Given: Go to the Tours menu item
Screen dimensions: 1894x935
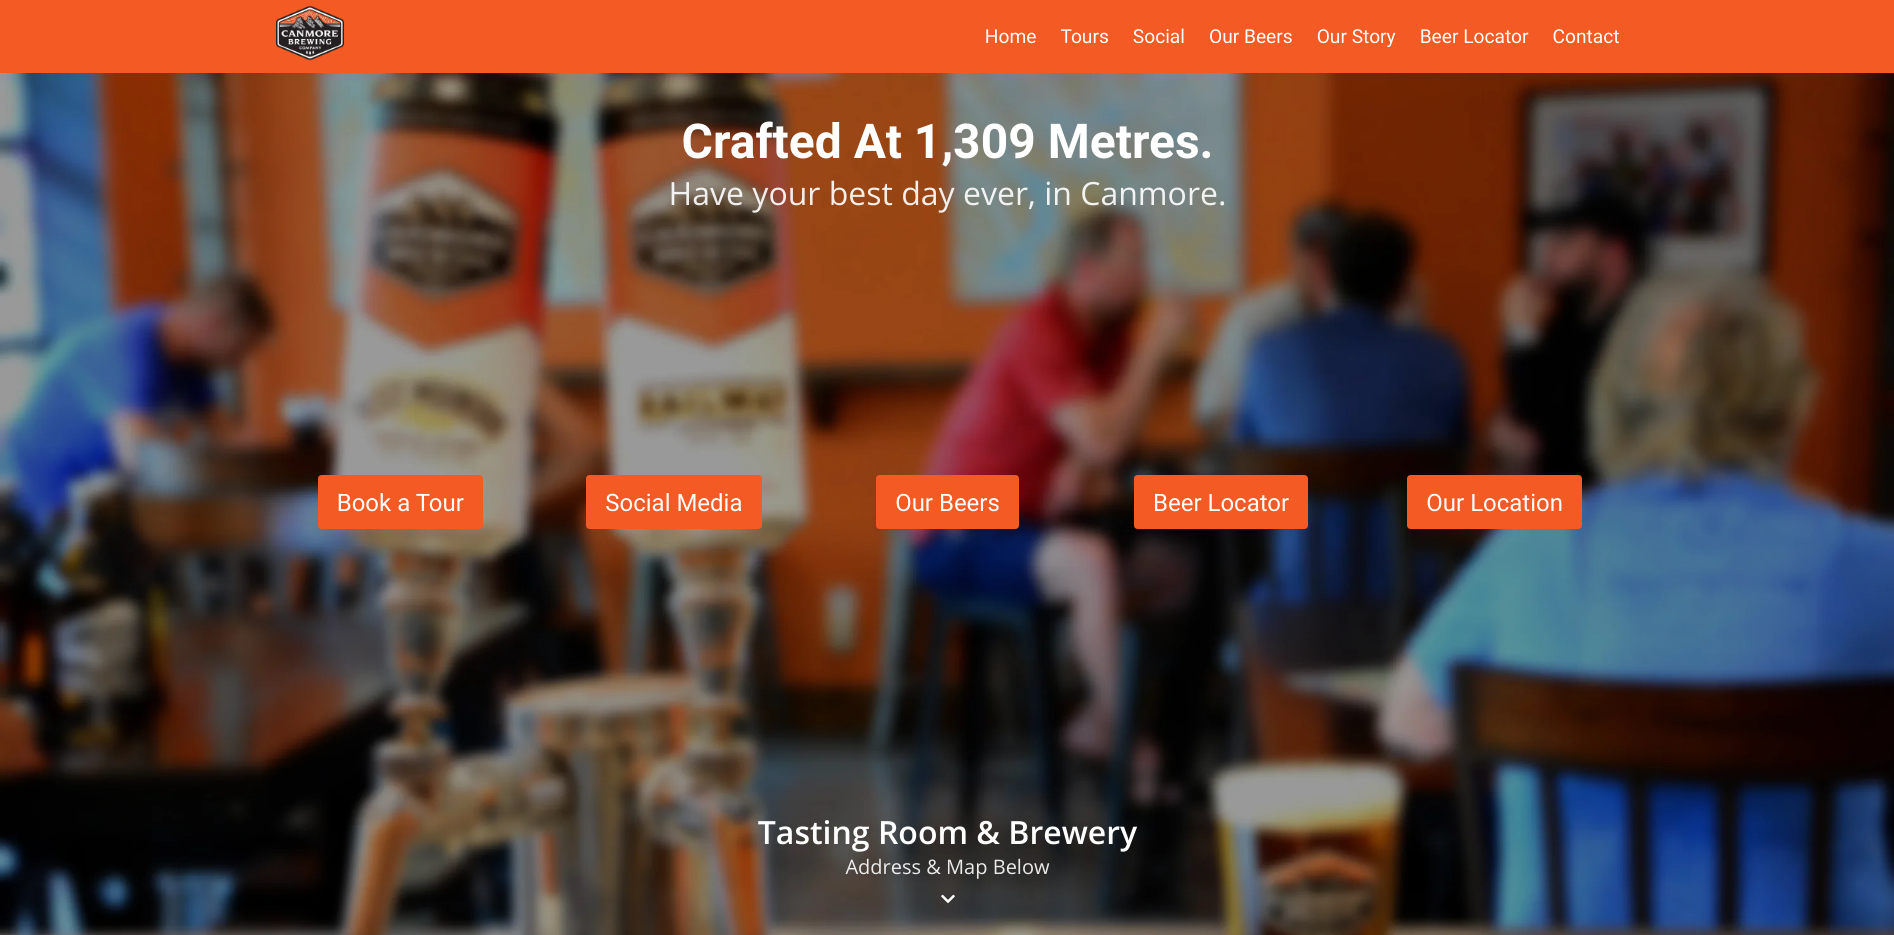Looking at the screenshot, I should coord(1084,37).
